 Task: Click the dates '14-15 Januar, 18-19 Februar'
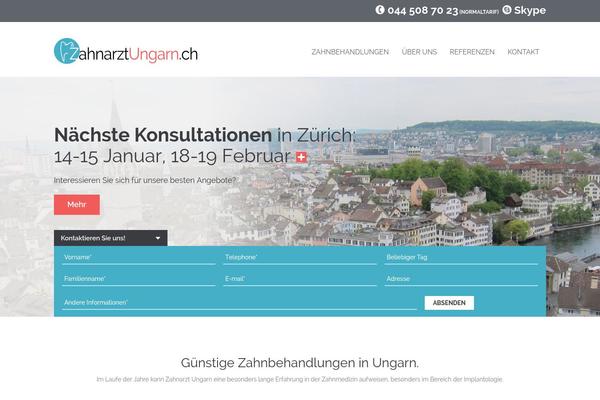172,156
